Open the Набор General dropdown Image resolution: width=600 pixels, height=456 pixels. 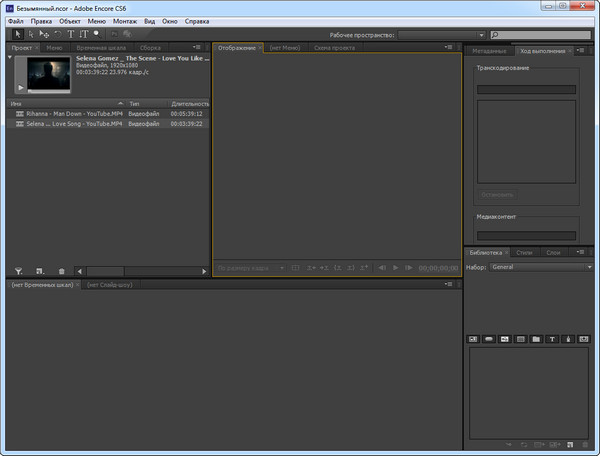540,267
